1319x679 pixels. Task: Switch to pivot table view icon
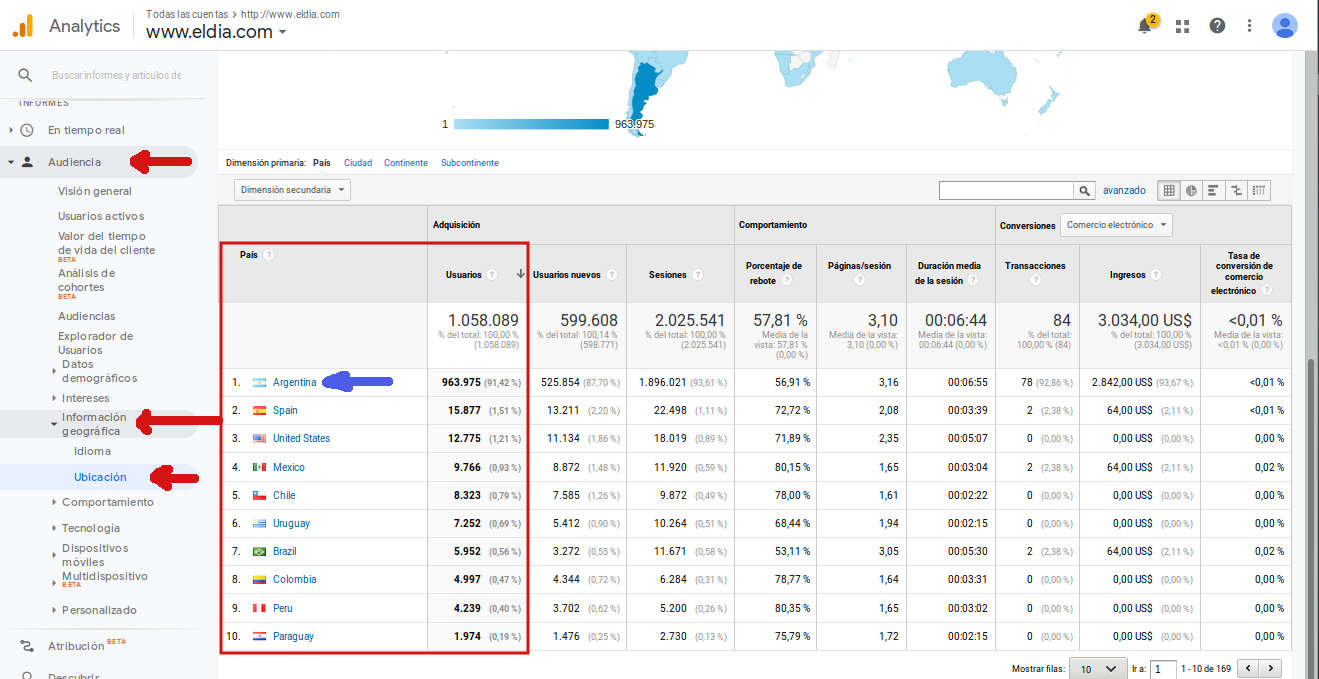1259,190
